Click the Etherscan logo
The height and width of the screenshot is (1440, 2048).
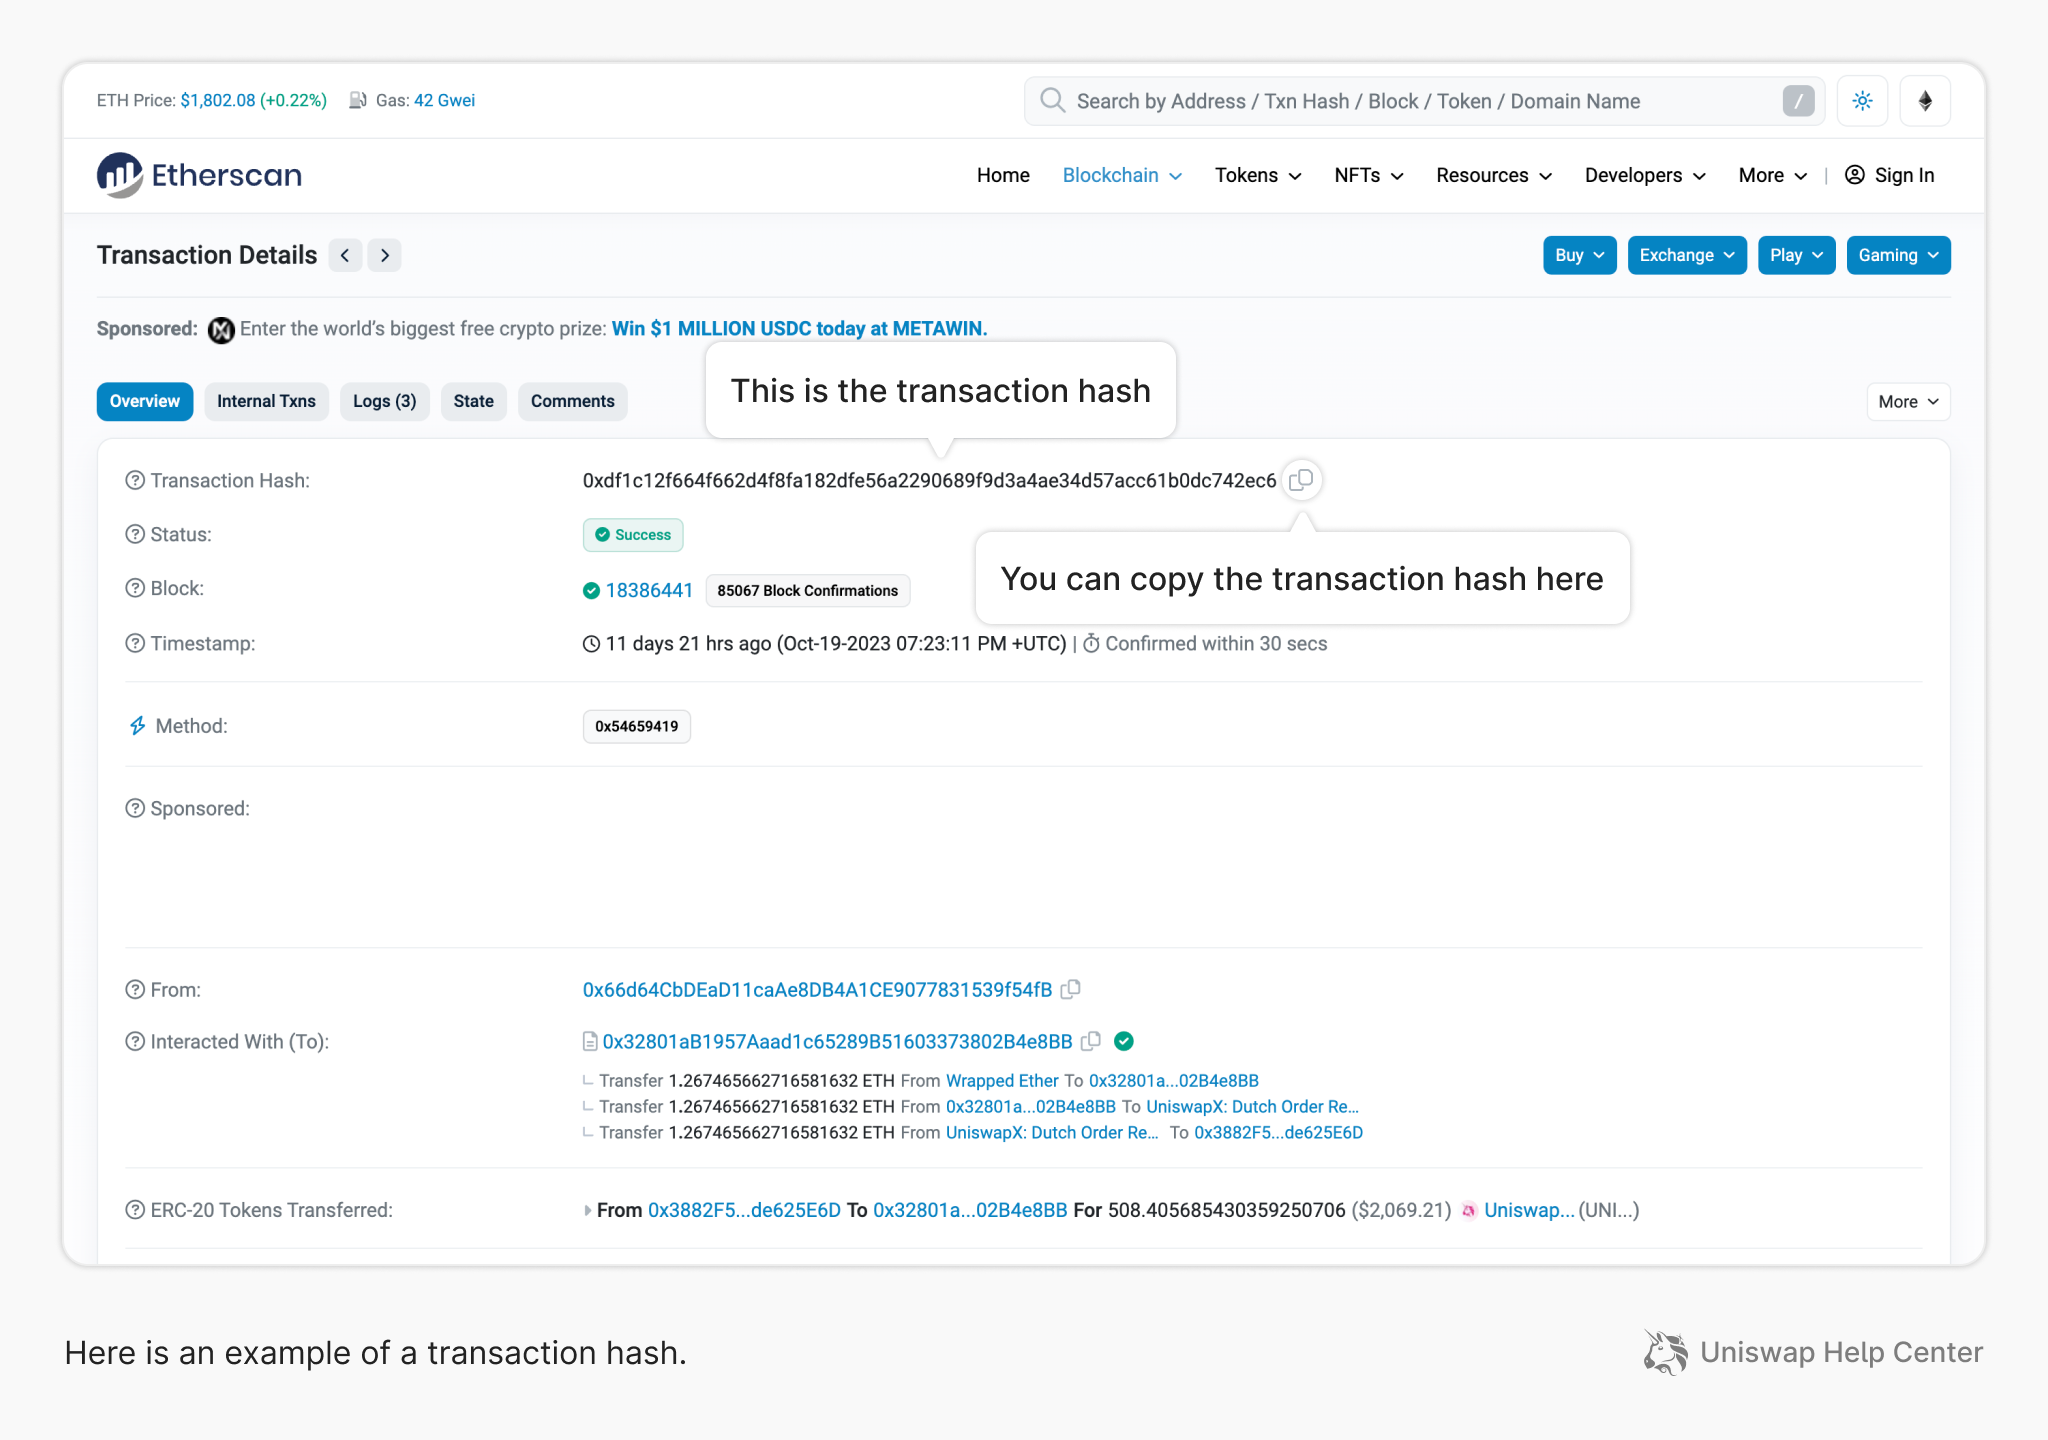[199, 174]
